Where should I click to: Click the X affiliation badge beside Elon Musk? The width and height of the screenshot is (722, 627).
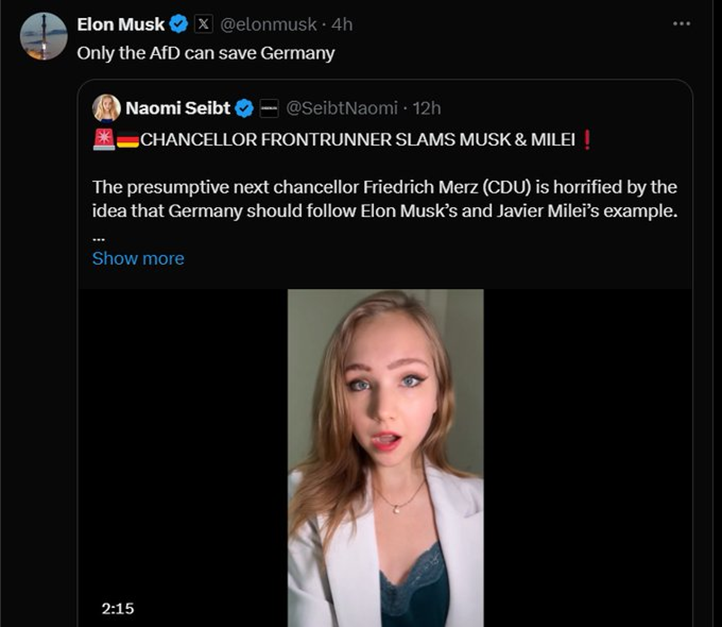[202, 24]
